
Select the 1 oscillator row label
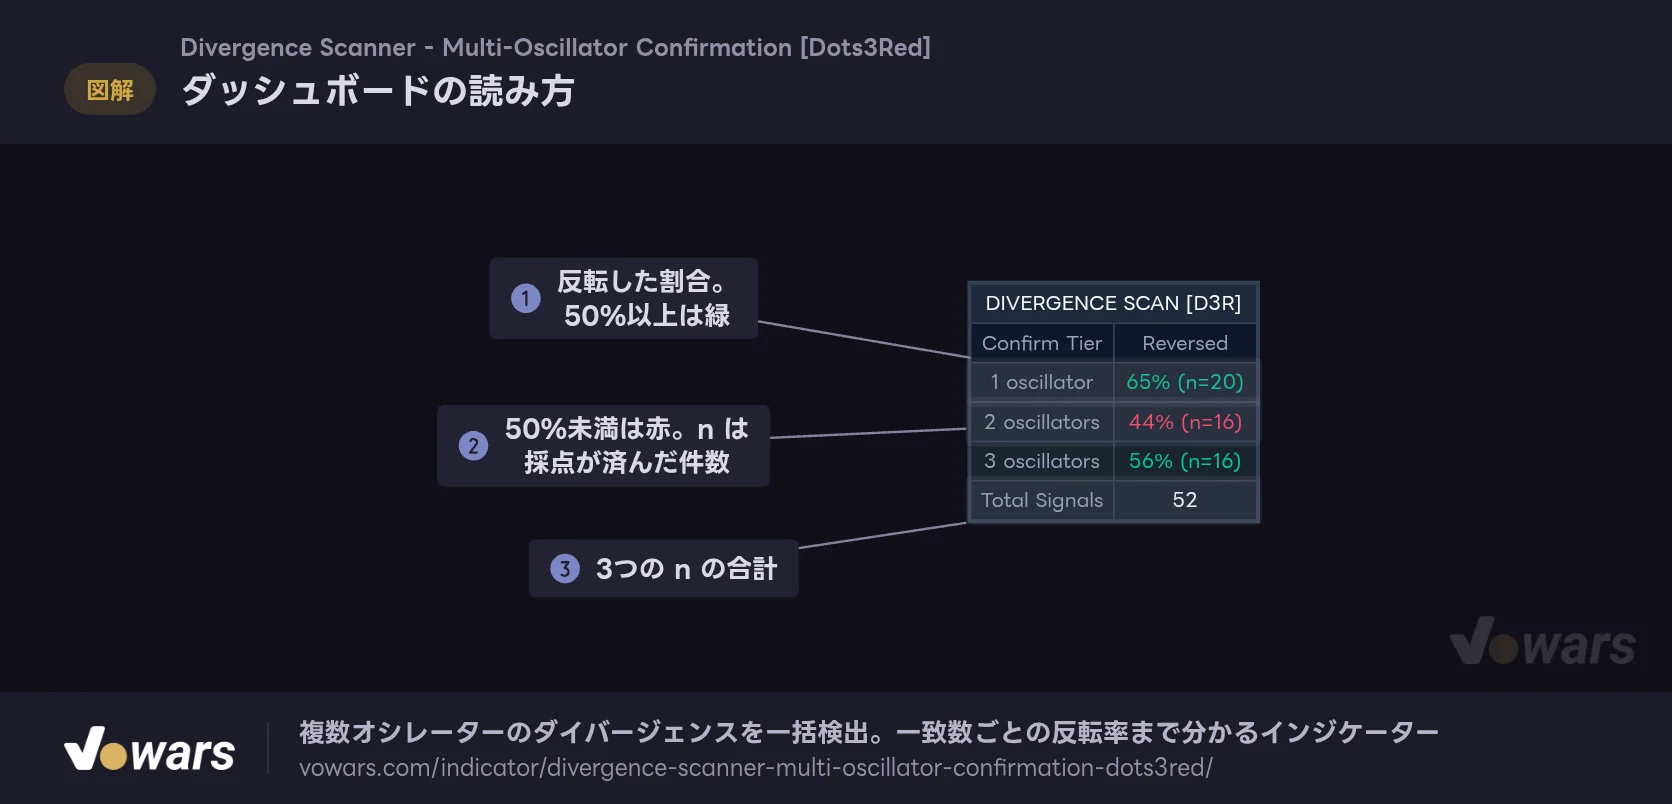pos(1042,382)
